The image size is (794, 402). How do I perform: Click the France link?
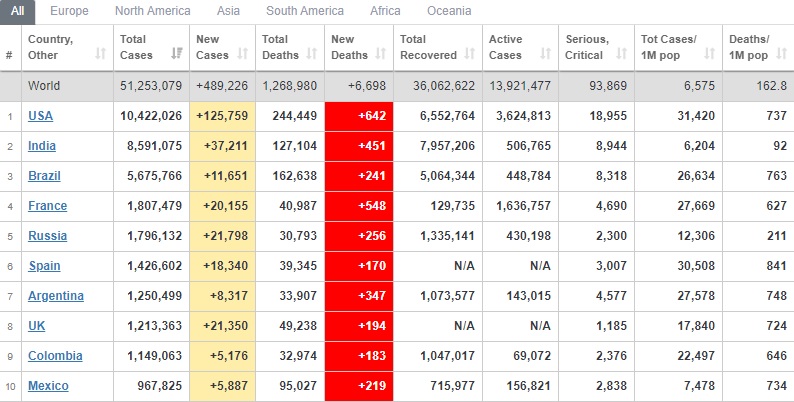(47, 206)
